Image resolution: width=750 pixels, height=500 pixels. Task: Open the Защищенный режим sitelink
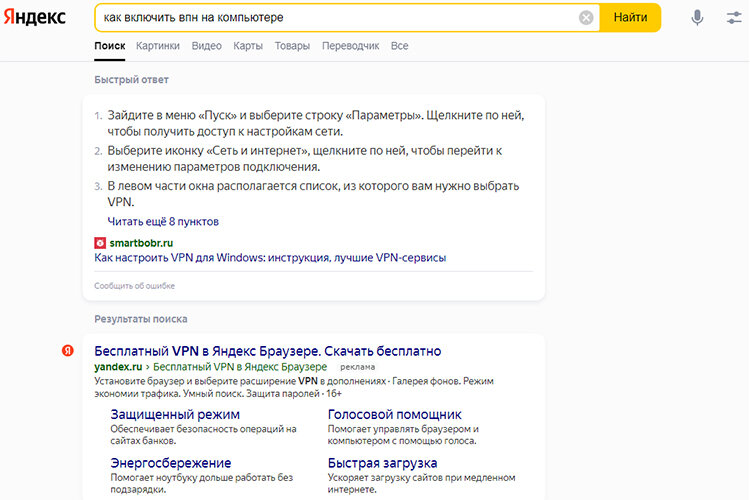175,414
